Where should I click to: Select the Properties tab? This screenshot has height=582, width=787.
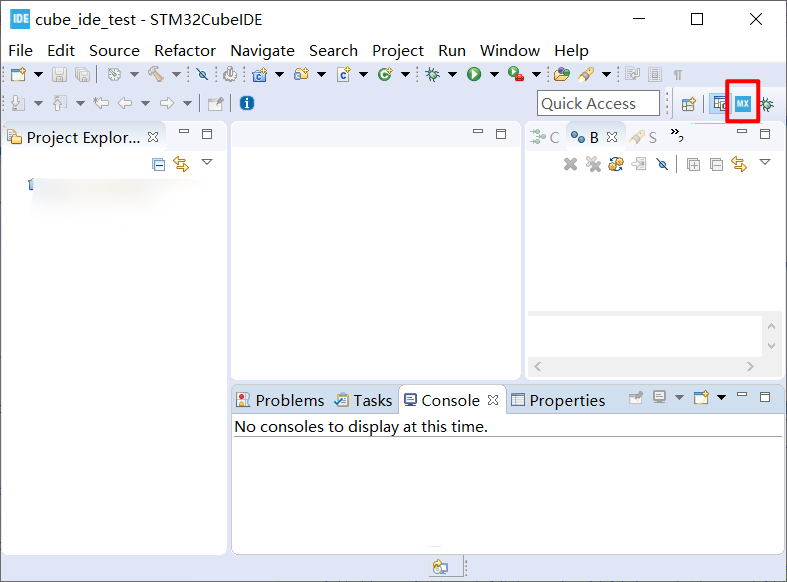558,400
